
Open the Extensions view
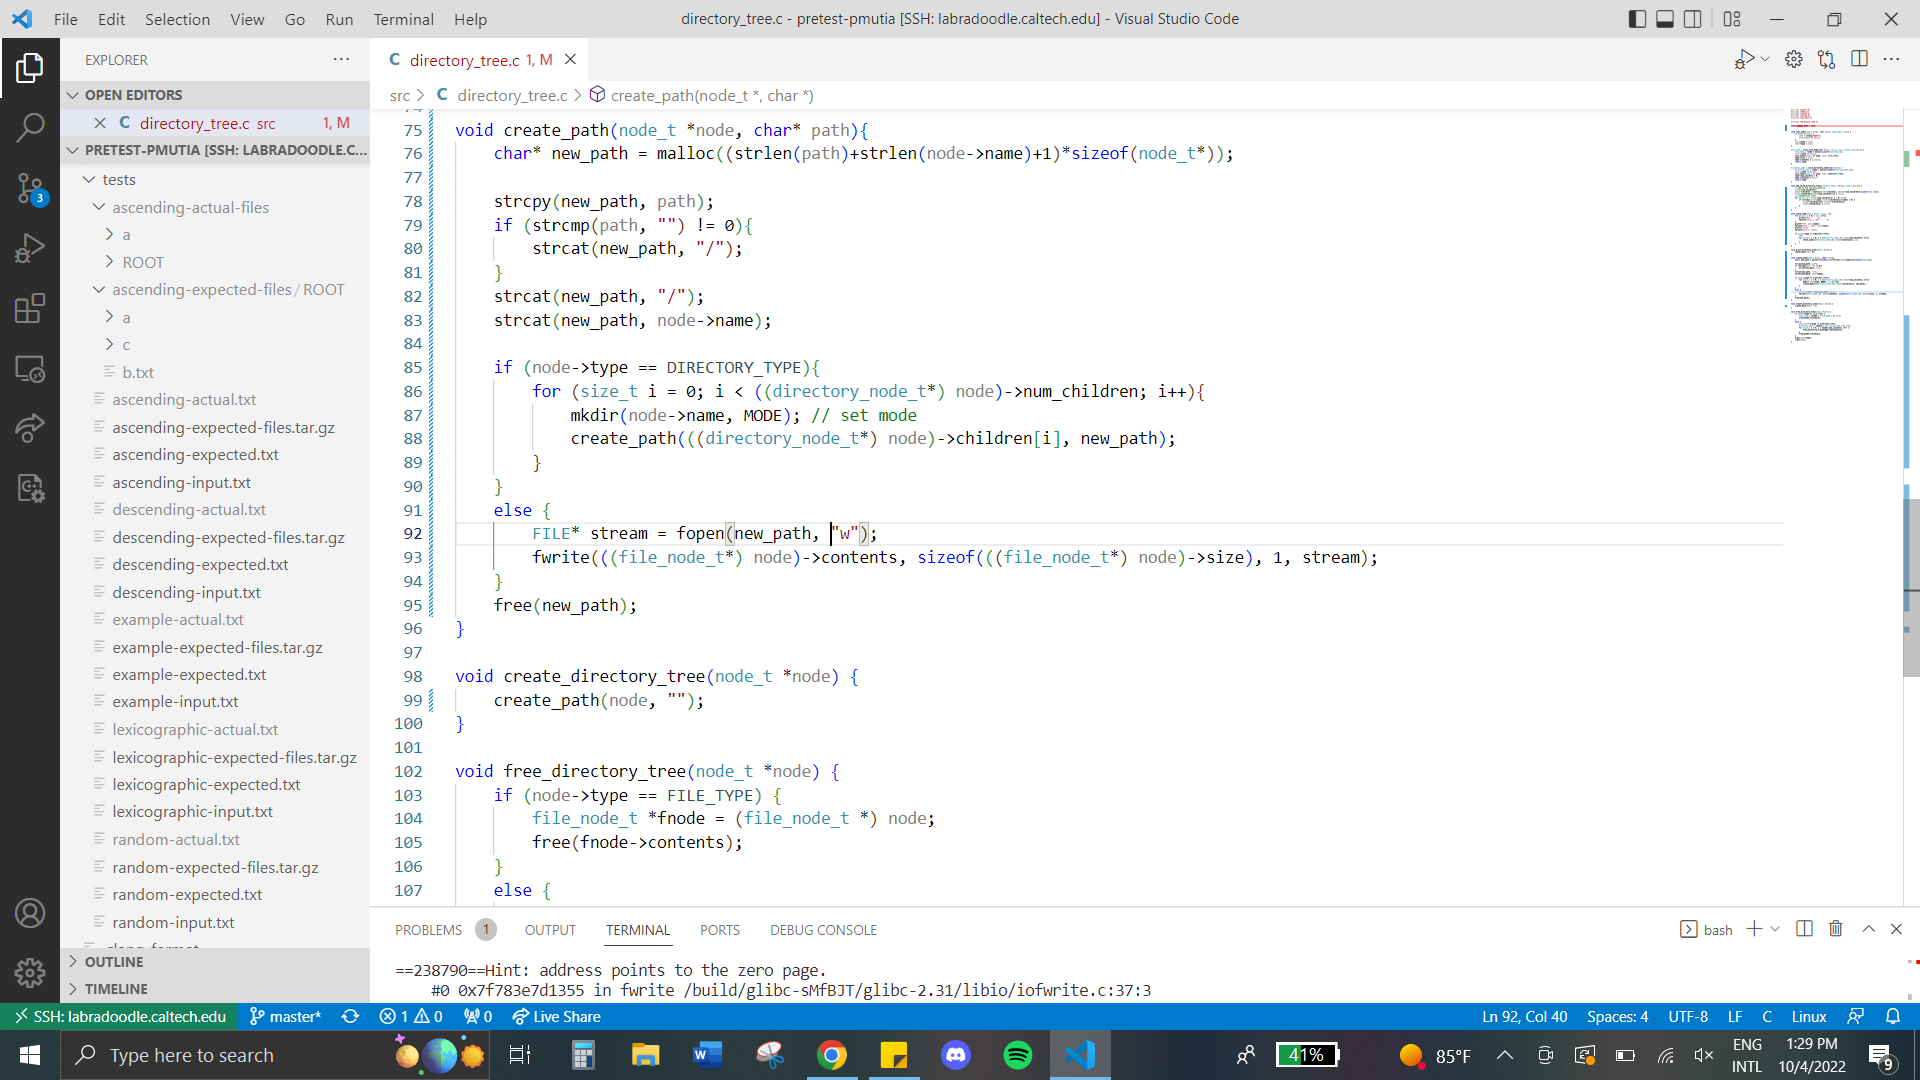30,308
